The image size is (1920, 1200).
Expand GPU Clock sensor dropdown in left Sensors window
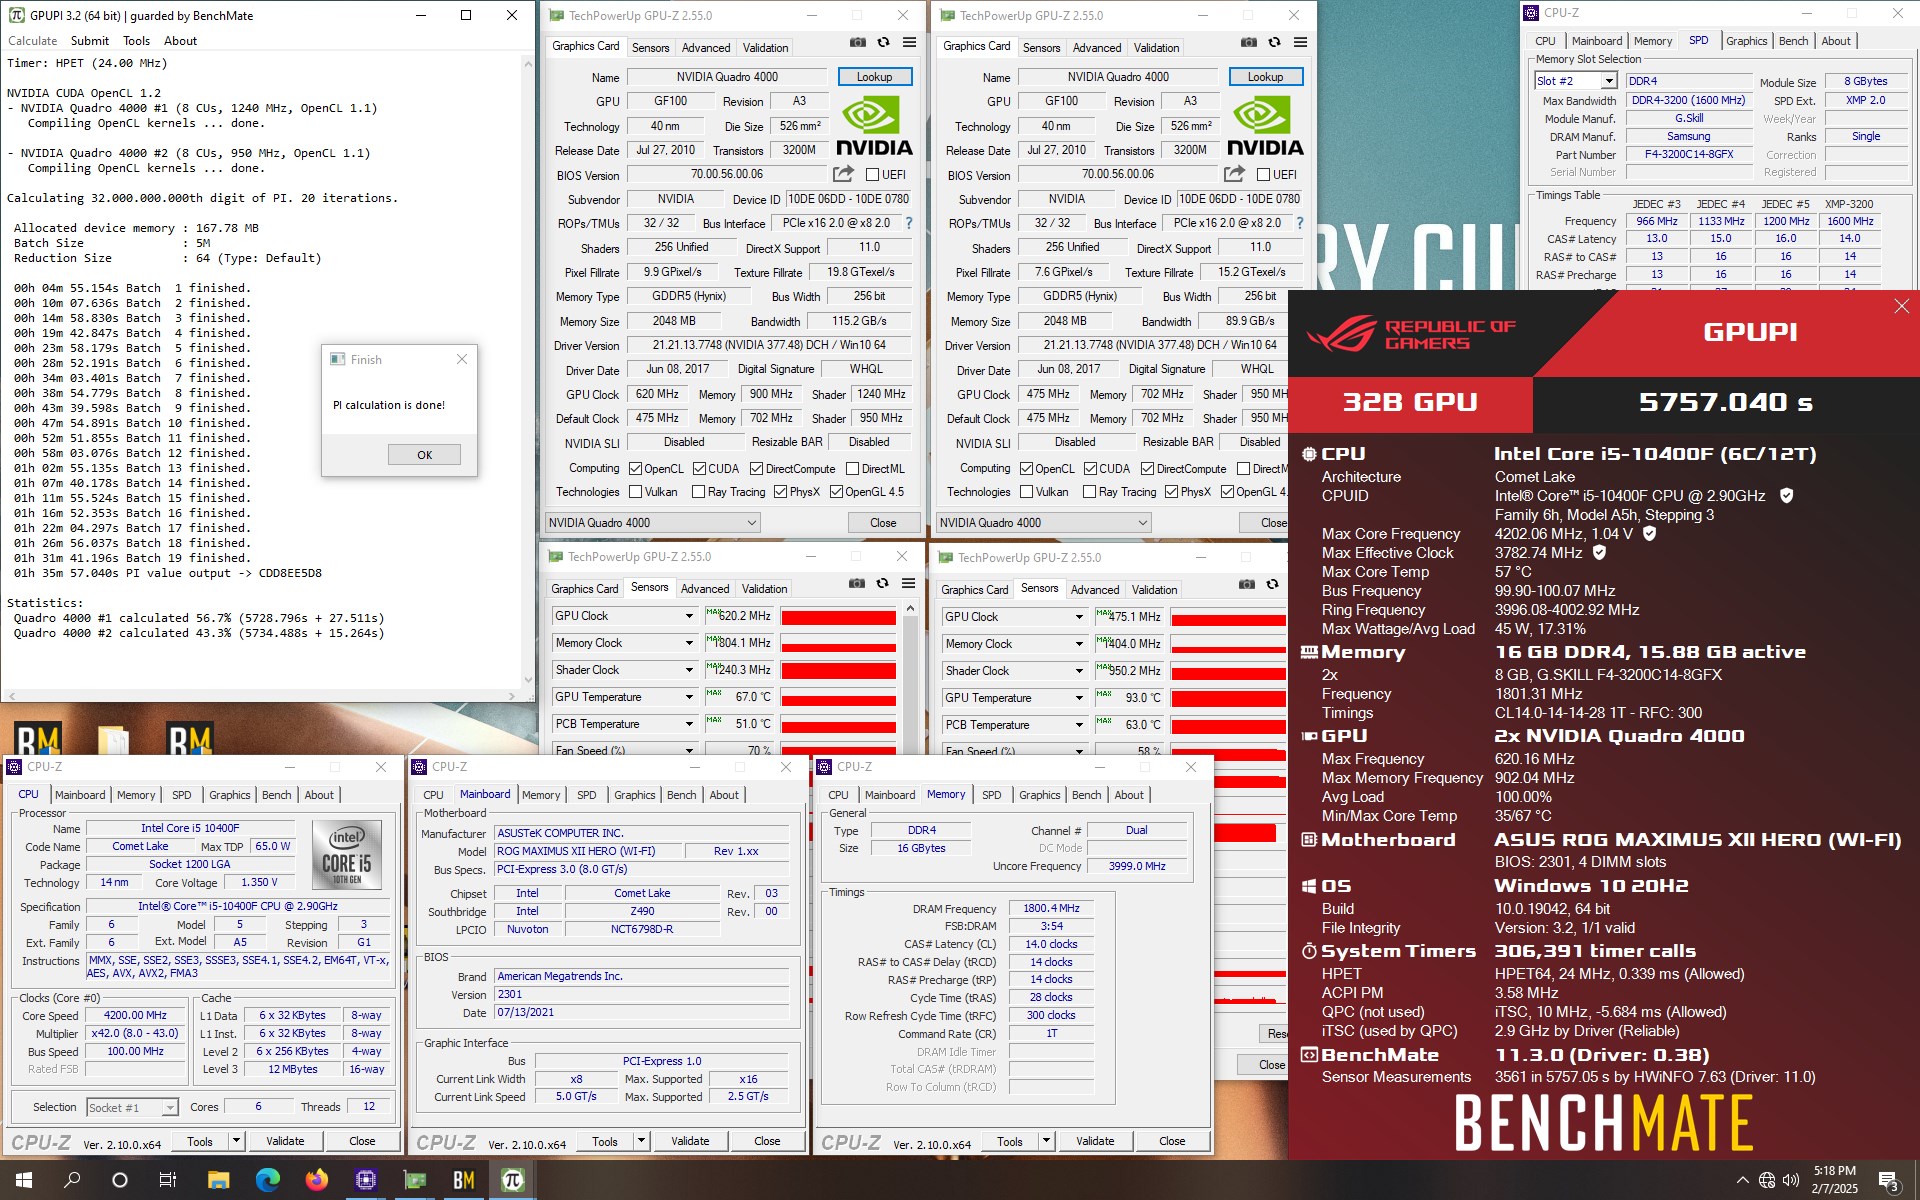(x=689, y=616)
